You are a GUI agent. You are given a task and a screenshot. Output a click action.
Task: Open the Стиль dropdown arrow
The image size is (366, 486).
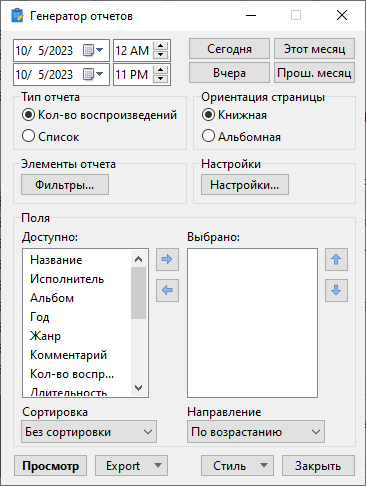tap(264, 465)
